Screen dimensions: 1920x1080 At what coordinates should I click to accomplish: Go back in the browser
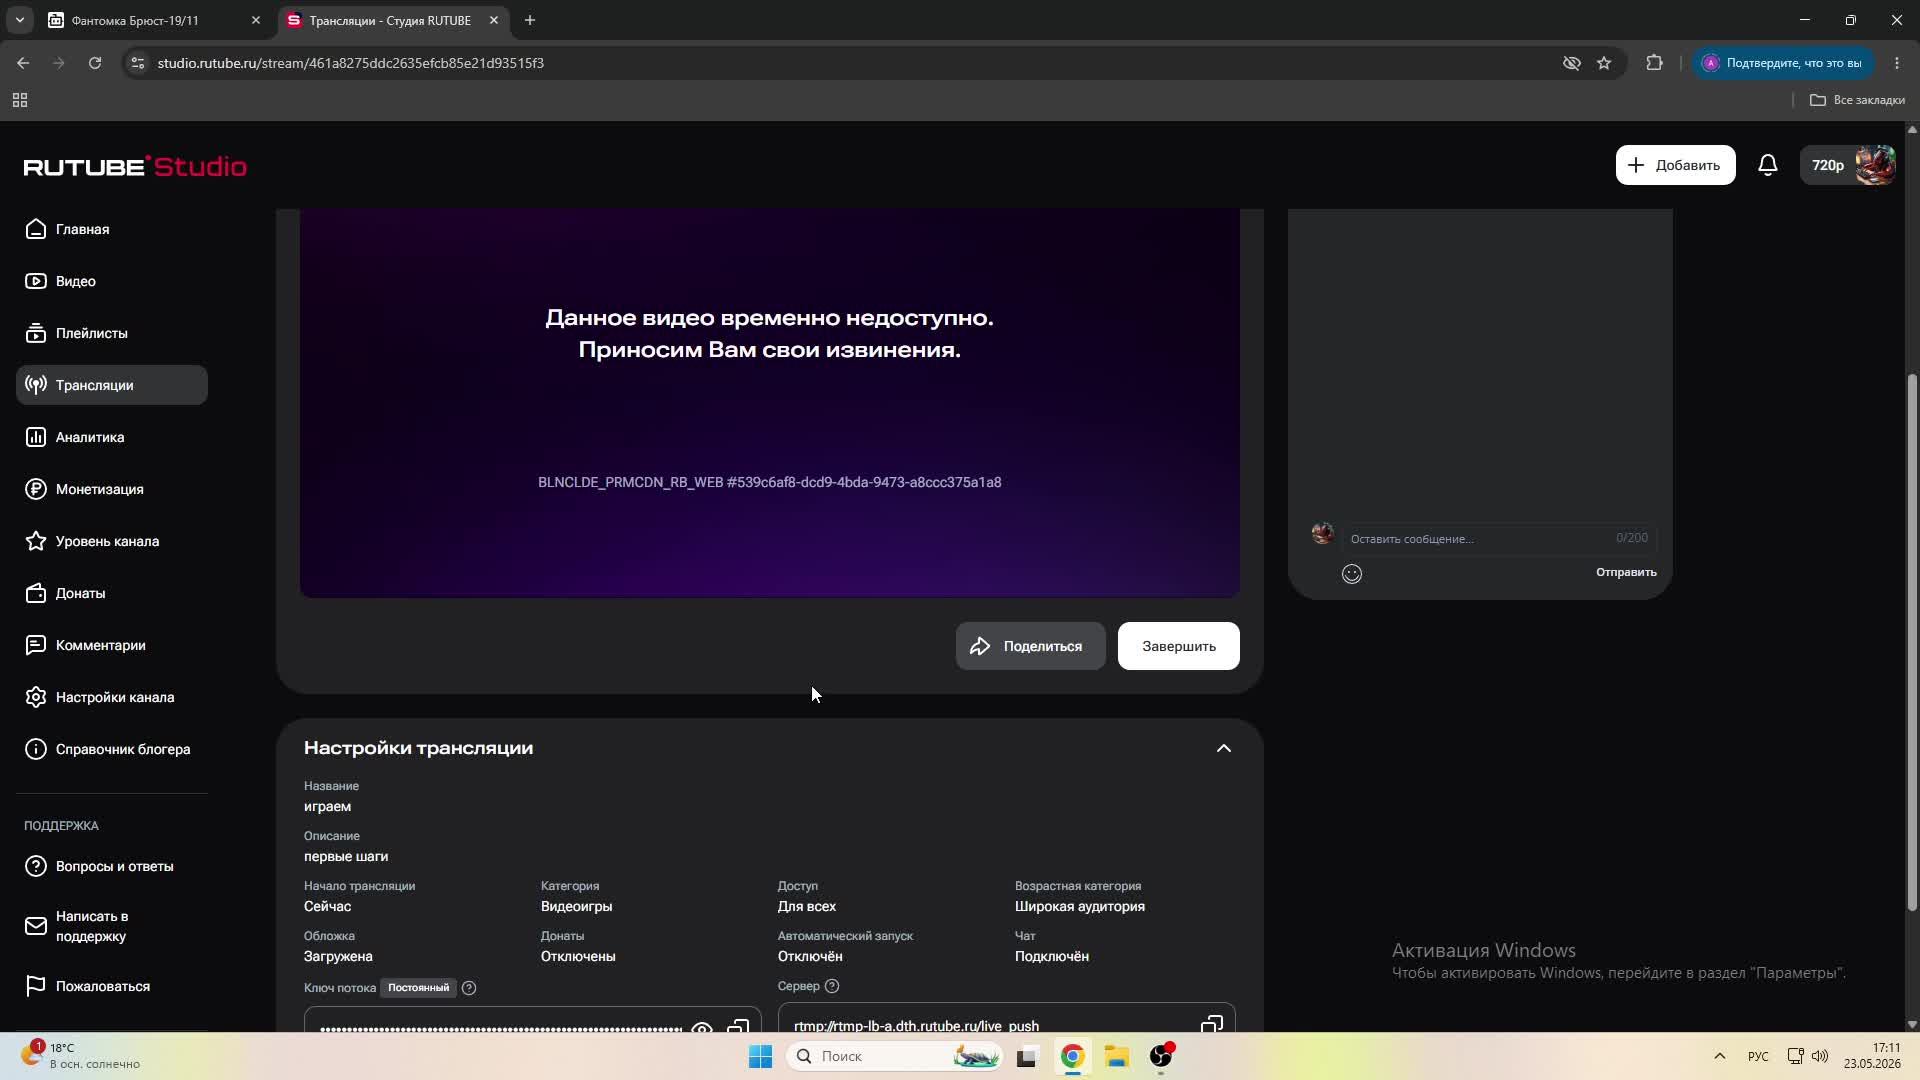pos(23,63)
